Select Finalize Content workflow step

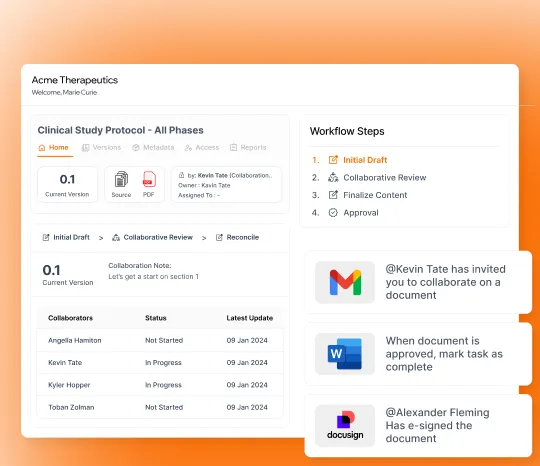375,195
